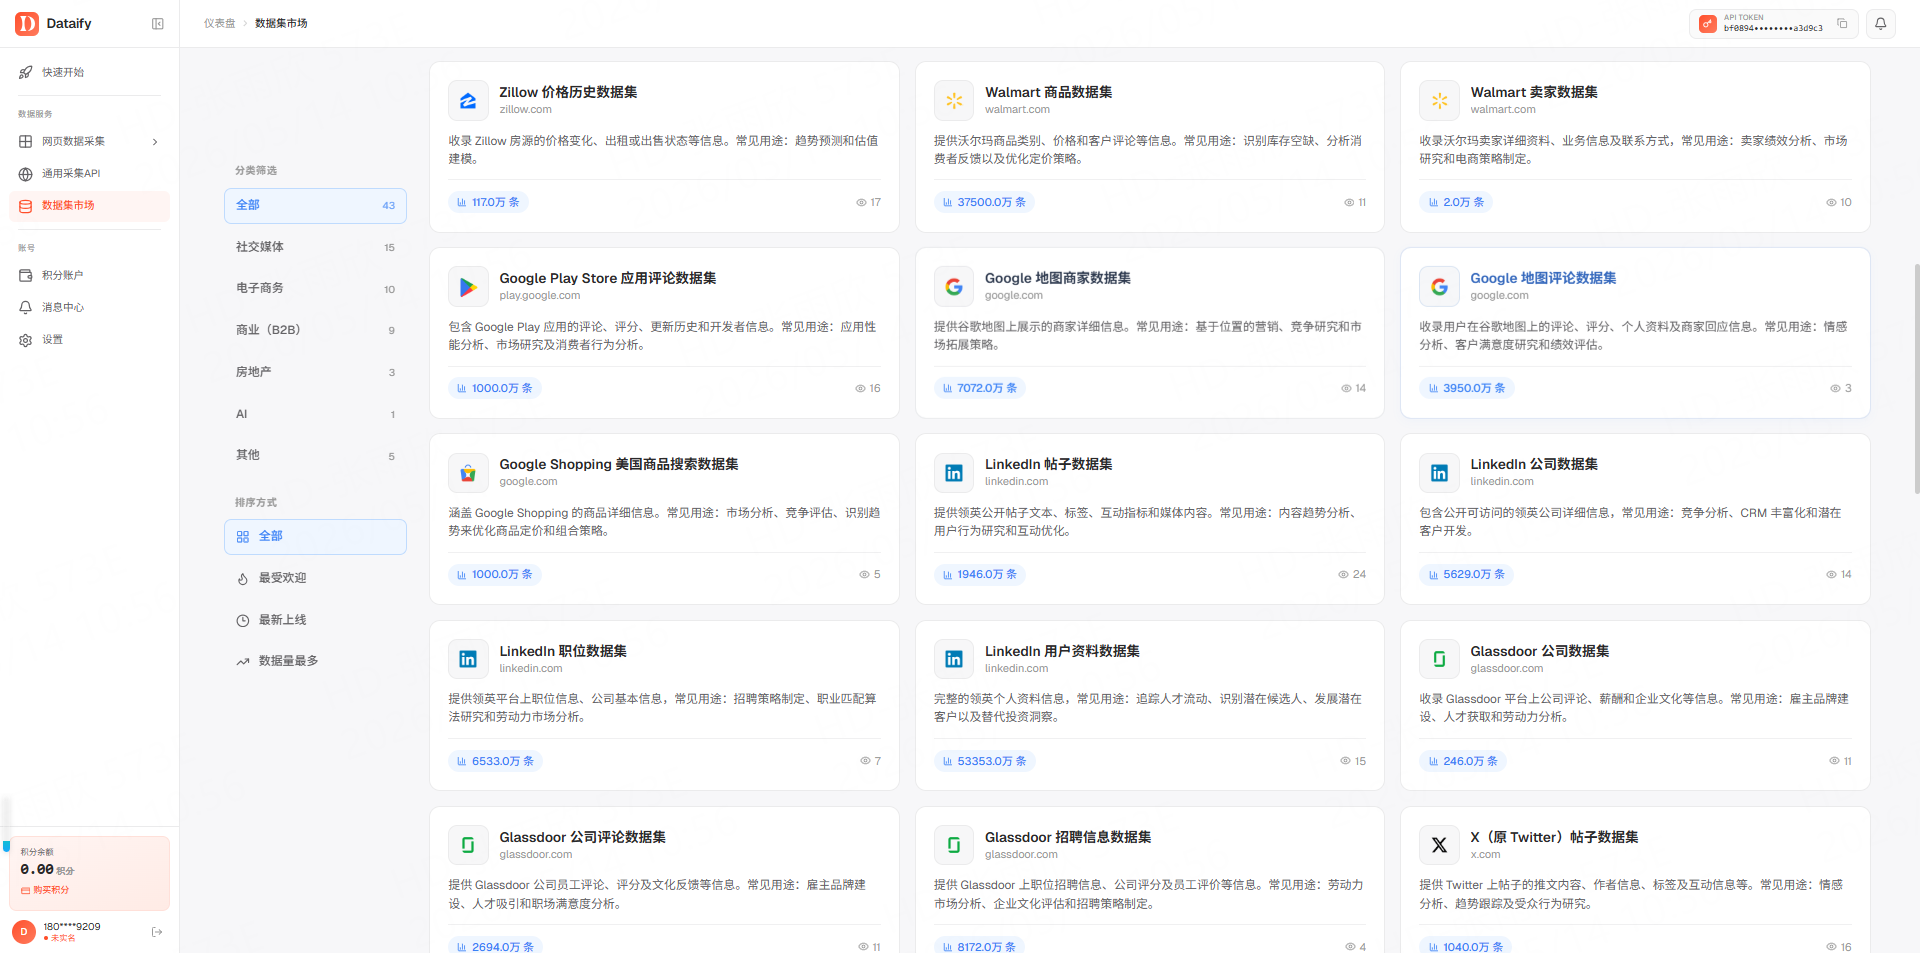Click 购买积分 link
Screen dimensions: 1920x953
[x=45, y=890]
